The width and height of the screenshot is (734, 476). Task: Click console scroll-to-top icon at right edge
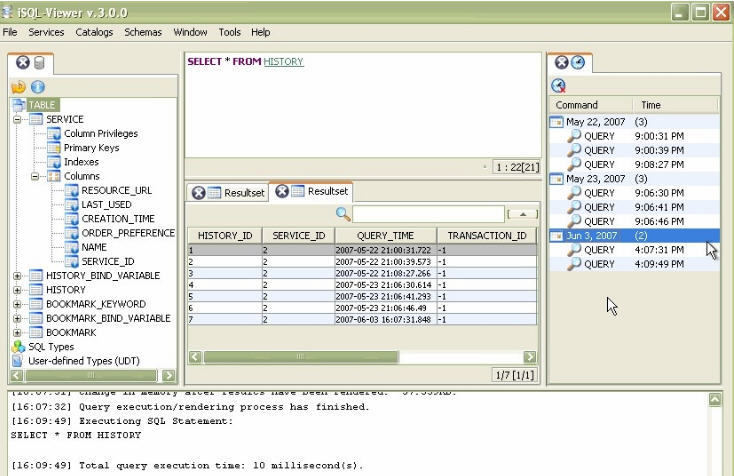pyautogui.click(x=715, y=400)
